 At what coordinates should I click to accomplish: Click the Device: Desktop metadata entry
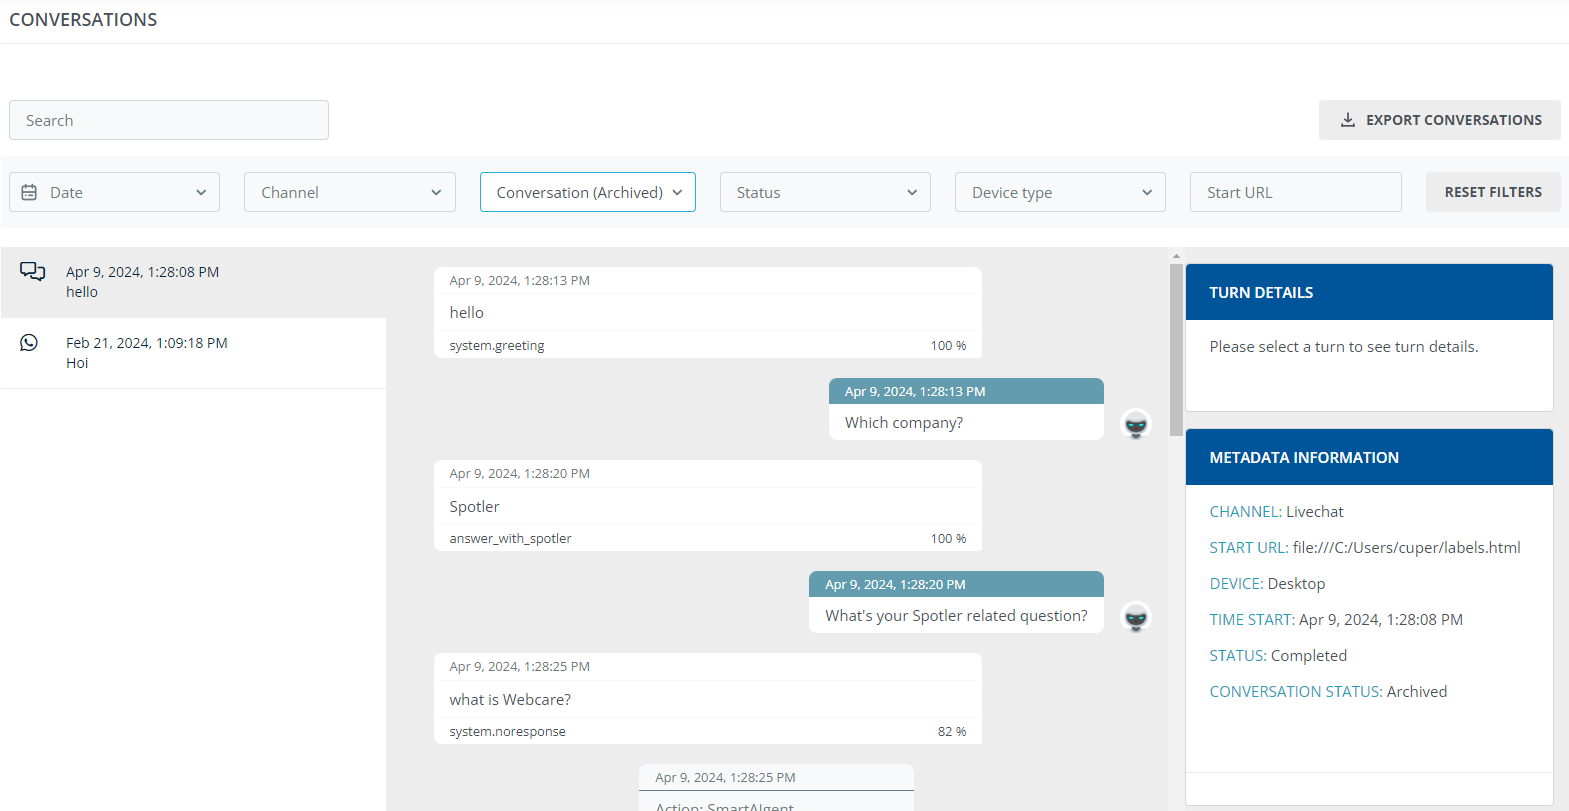1267,583
